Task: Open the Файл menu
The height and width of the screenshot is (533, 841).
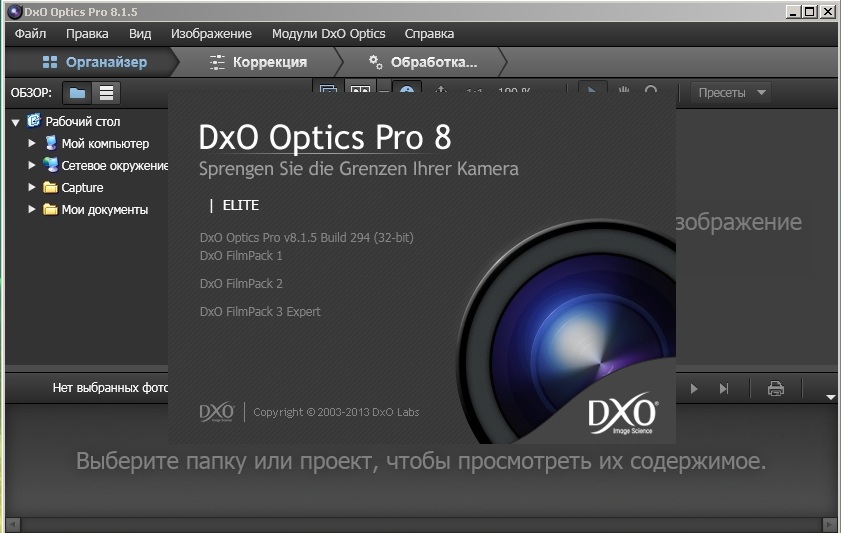Action: point(30,34)
